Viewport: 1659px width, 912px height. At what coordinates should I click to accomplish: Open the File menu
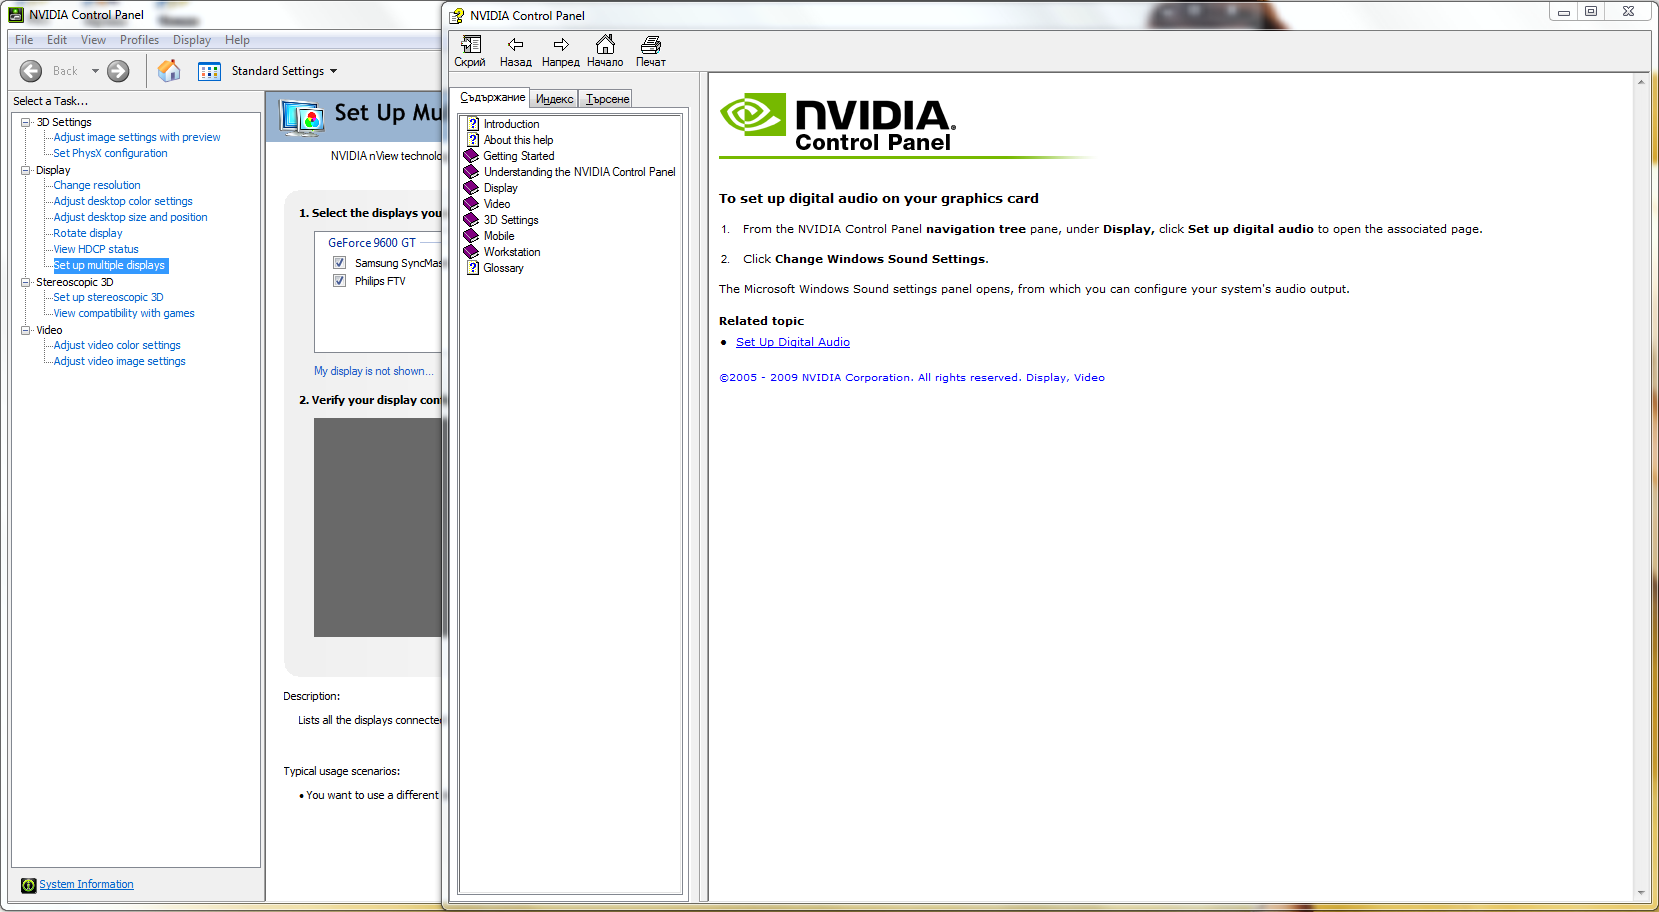tap(24, 40)
